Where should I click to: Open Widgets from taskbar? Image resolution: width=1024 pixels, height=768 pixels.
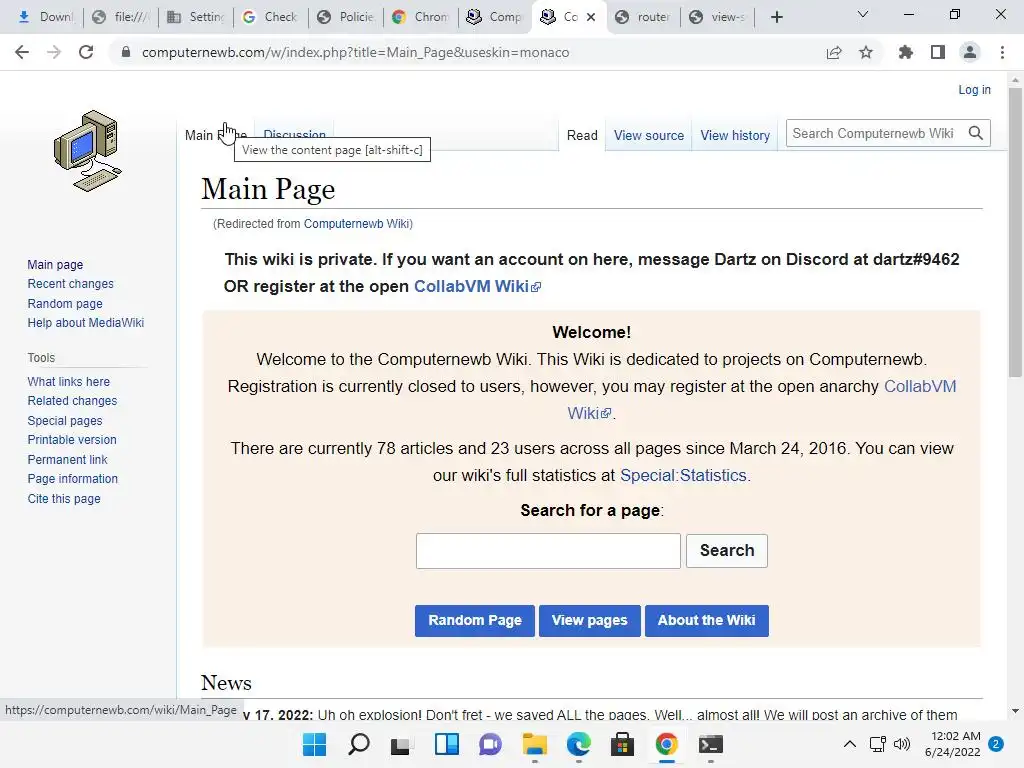447,744
